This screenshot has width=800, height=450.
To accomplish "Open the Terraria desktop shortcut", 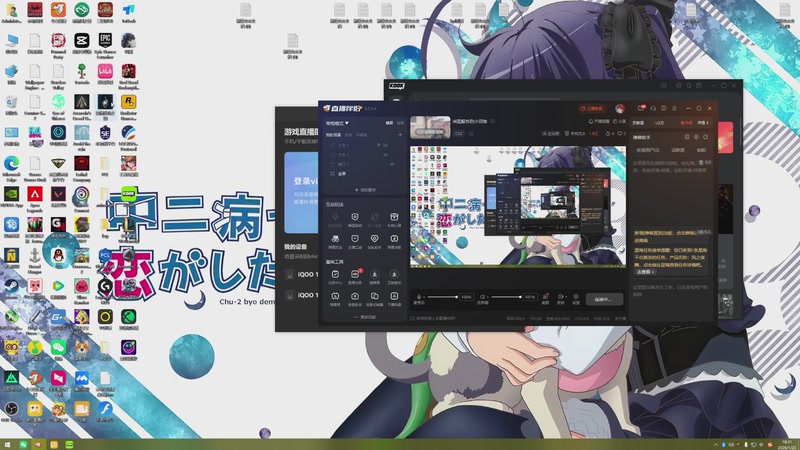I will [x=82, y=75].
